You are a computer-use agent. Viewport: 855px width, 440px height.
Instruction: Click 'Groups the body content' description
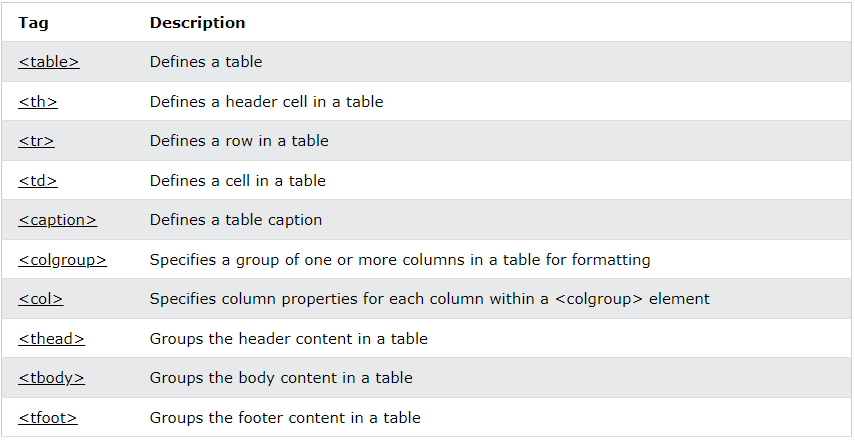click(281, 378)
